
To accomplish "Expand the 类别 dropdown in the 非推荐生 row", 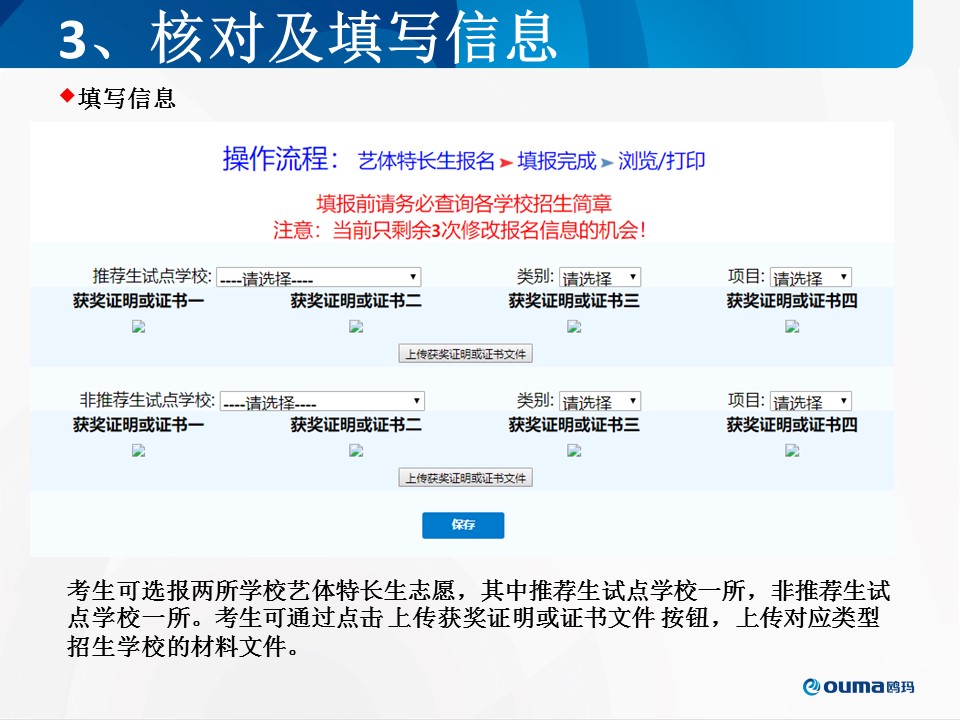I will [599, 402].
